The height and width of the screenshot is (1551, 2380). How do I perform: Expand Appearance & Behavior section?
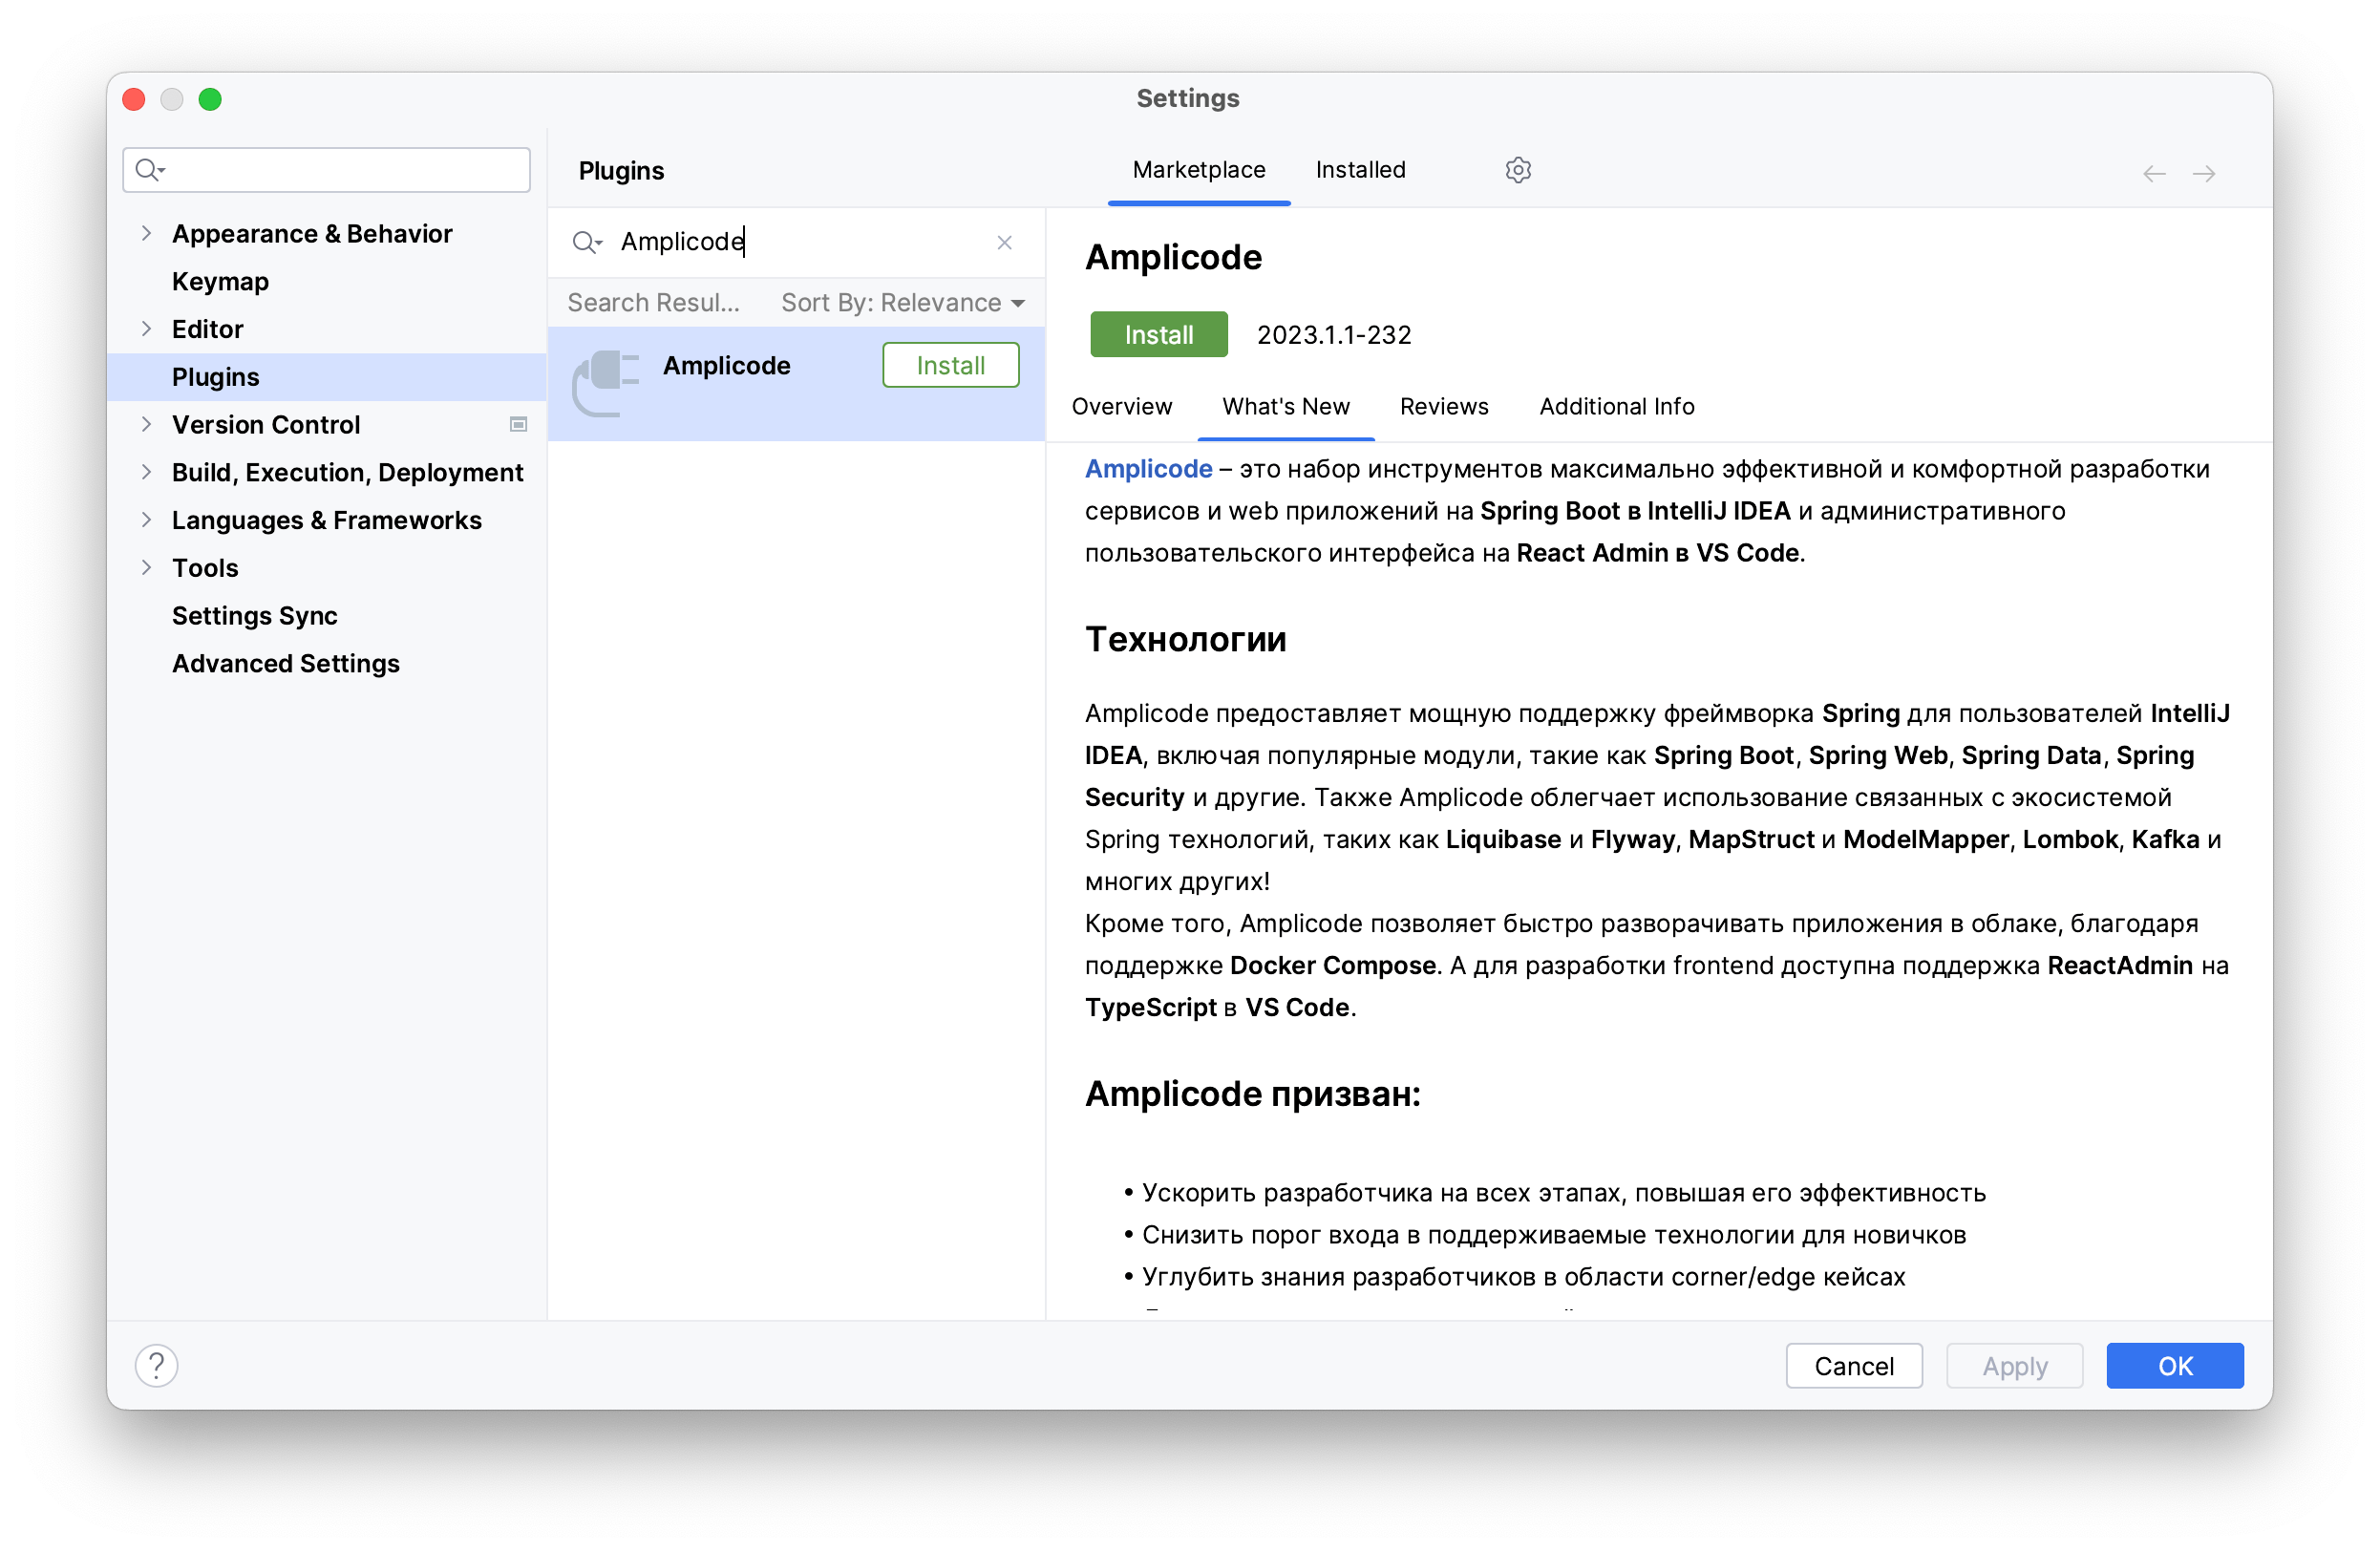click(146, 233)
